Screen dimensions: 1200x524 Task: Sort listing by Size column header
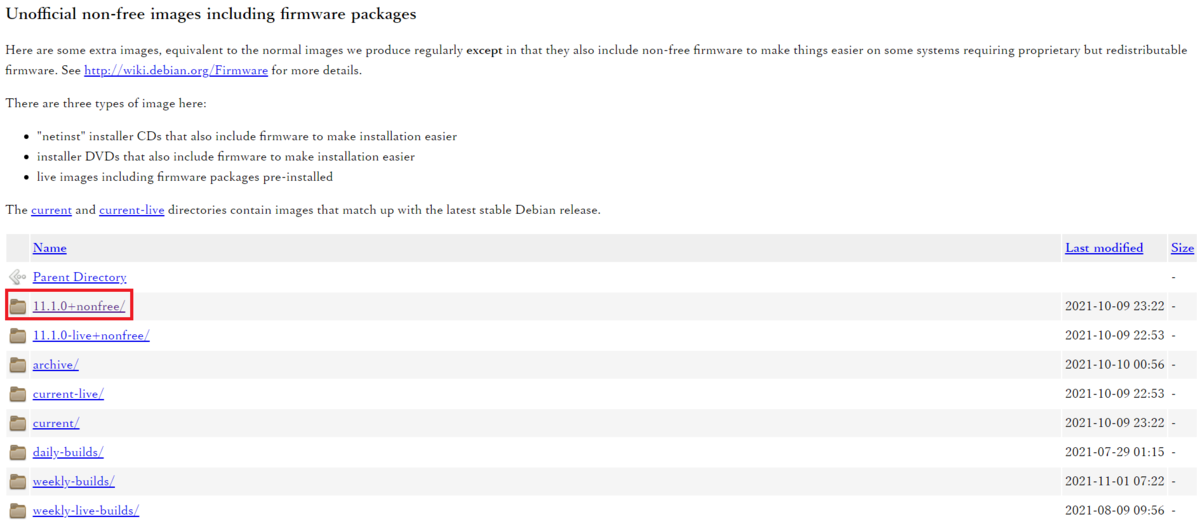pyautogui.click(x=1182, y=248)
